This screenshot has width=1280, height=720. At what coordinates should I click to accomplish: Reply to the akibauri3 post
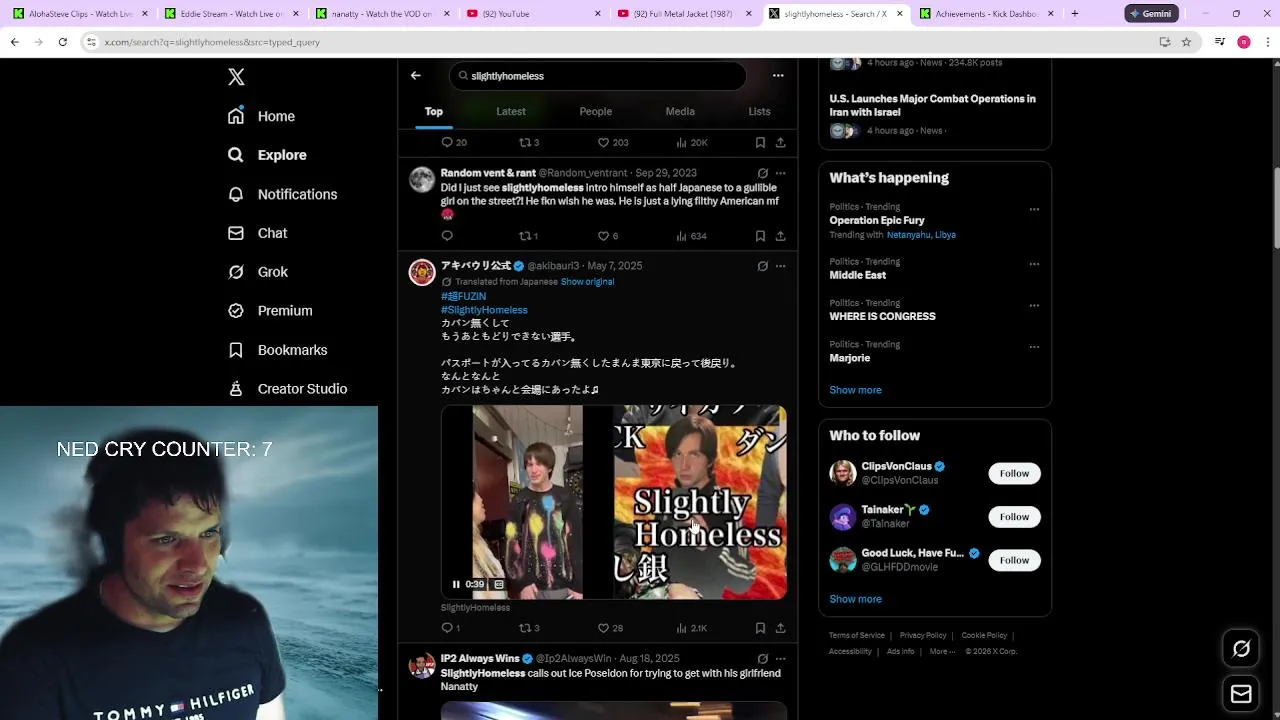pos(450,628)
